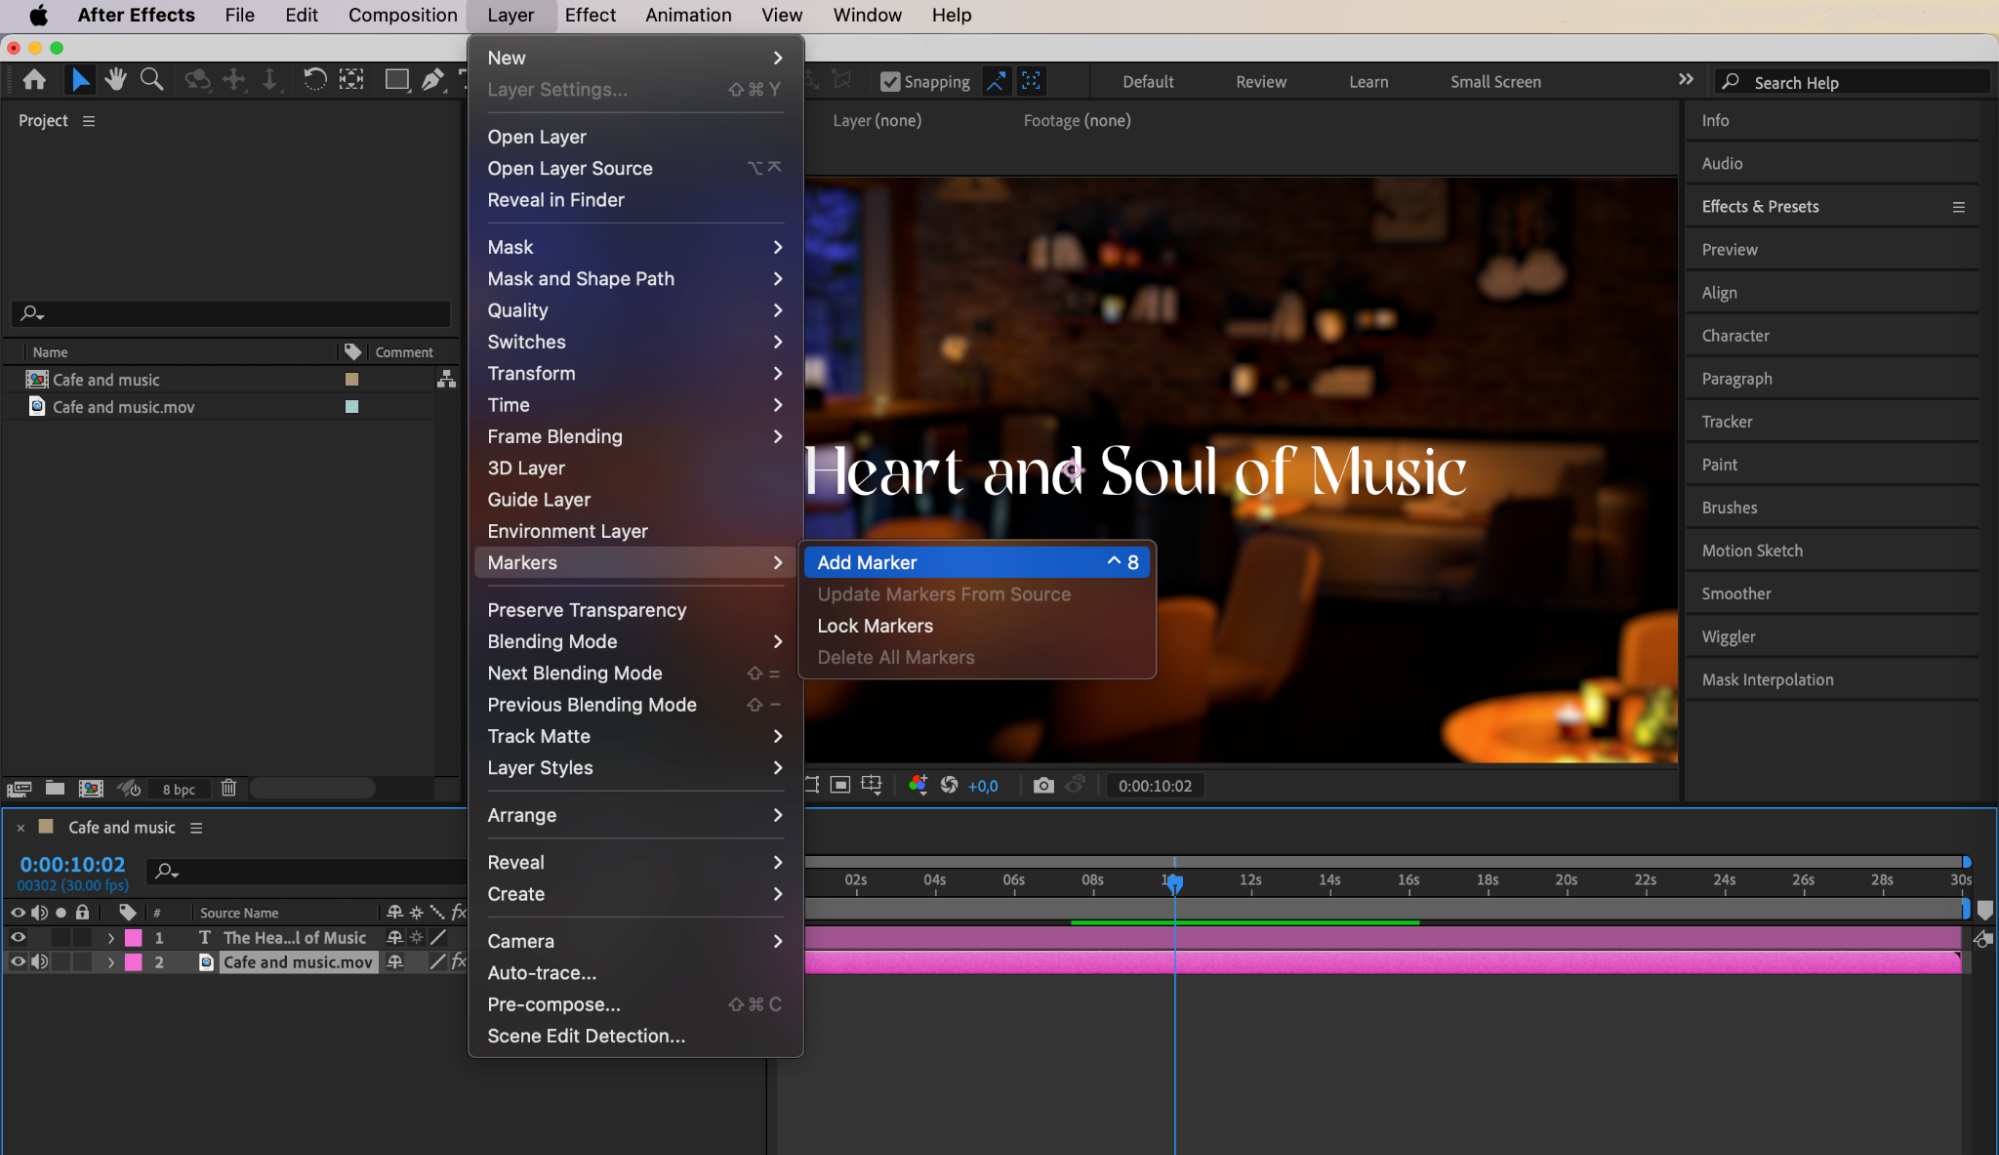Image resolution: width=1999 pixels, height=1155 pixels.
Task: Expand layer 2 Cafe and music.mov properties
Action: (x=111, y=962)
